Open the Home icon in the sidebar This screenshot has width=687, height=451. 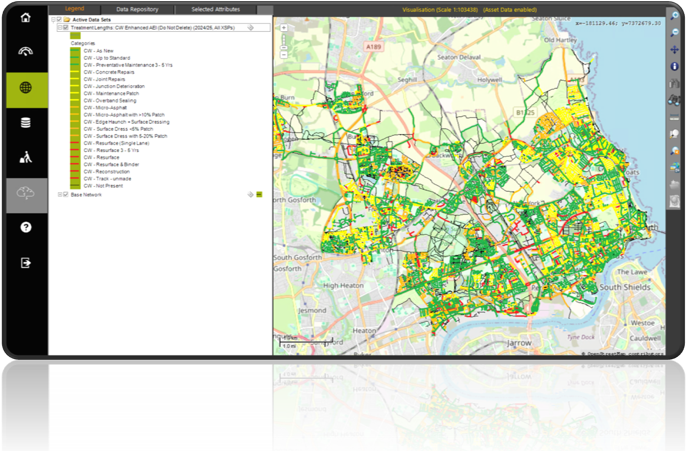tap(26, 17)
